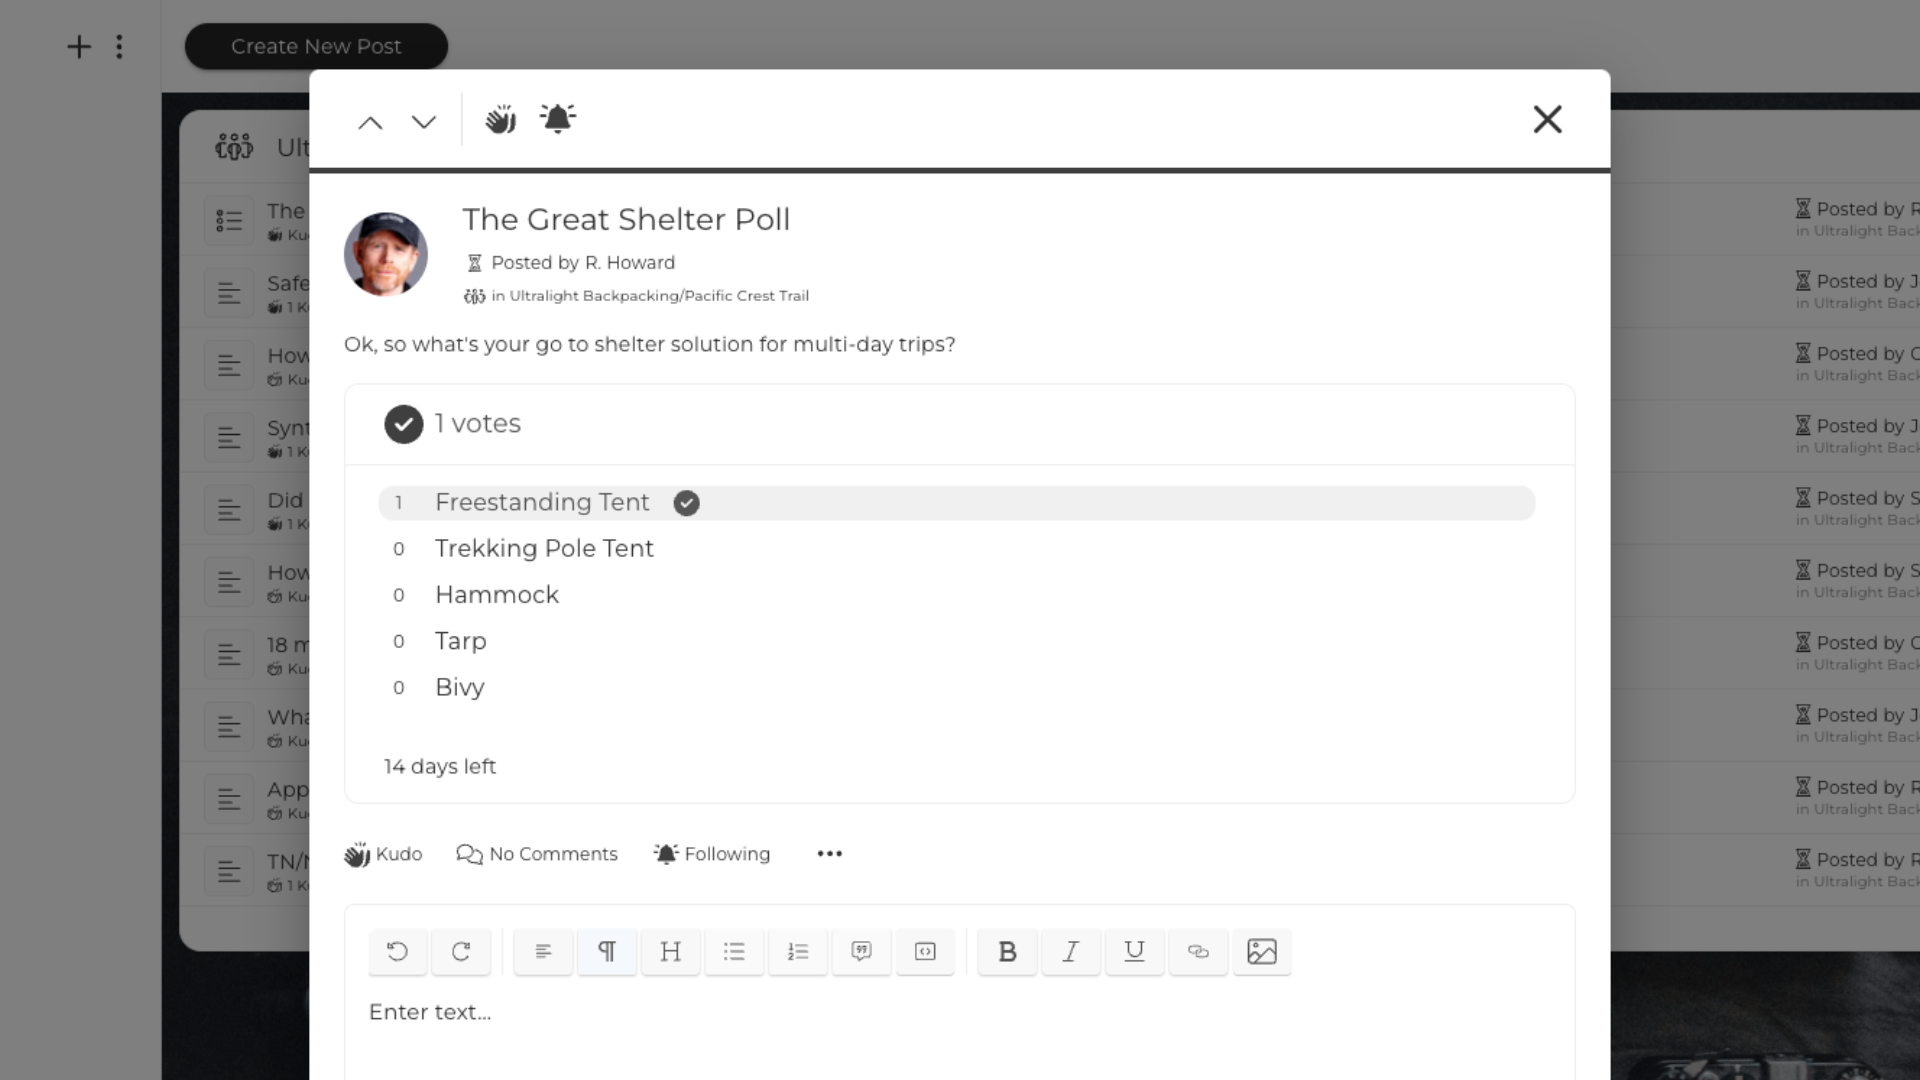Image resolution: width=1920 pixels, height=1080 pixels.
Task: Vote for Trekking Pole Tent option
Action: click(x=544, y=548)
